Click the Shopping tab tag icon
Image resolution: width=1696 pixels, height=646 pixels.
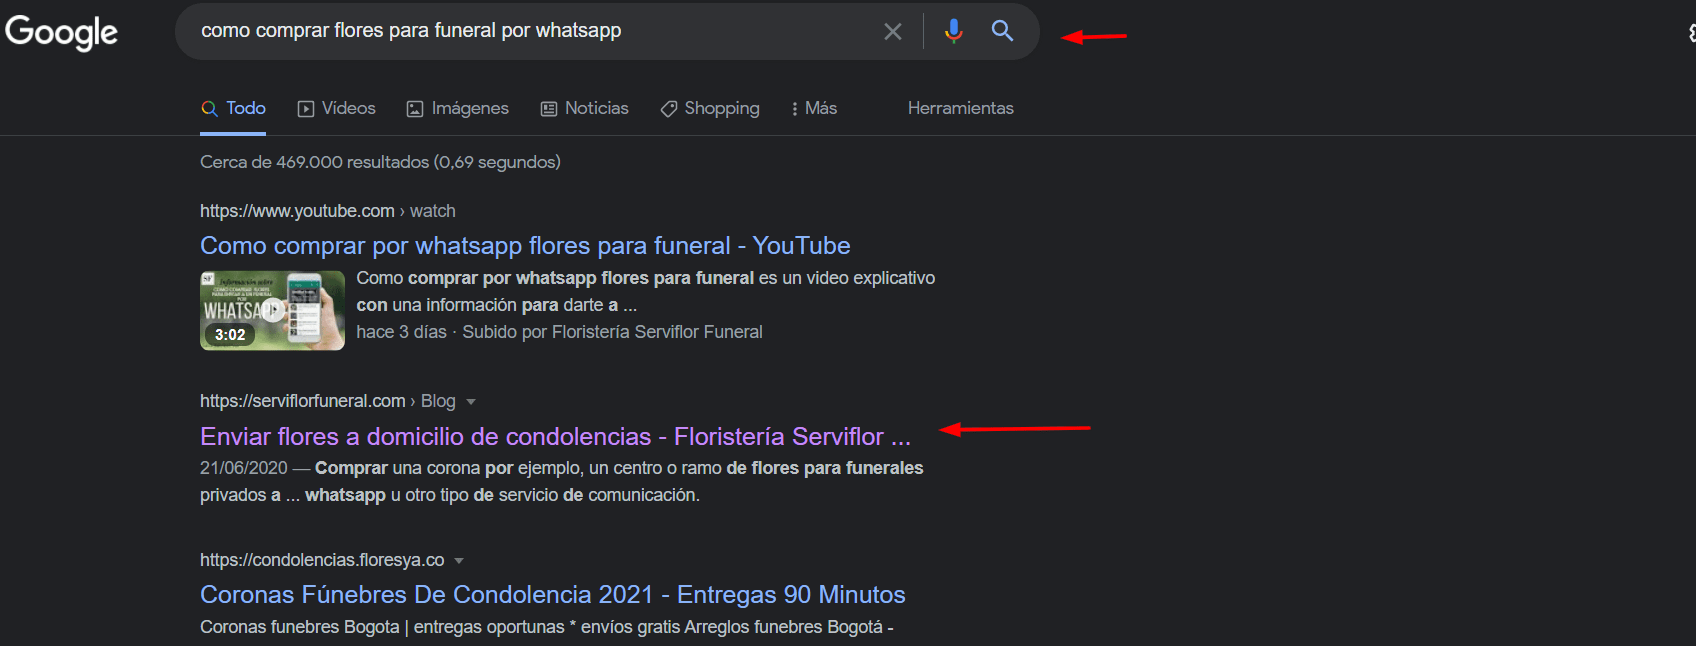[x=669, y=109]
